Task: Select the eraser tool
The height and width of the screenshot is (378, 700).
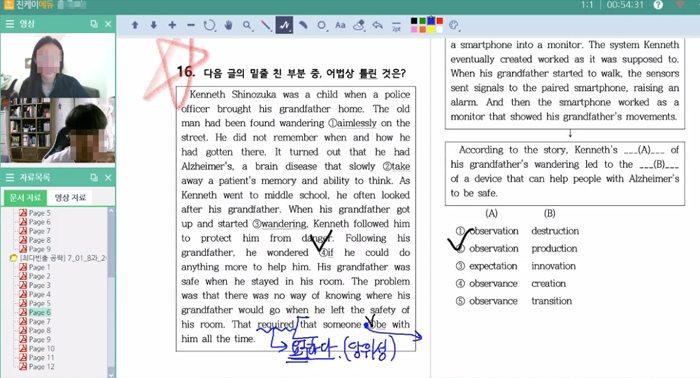Action: 359,25
